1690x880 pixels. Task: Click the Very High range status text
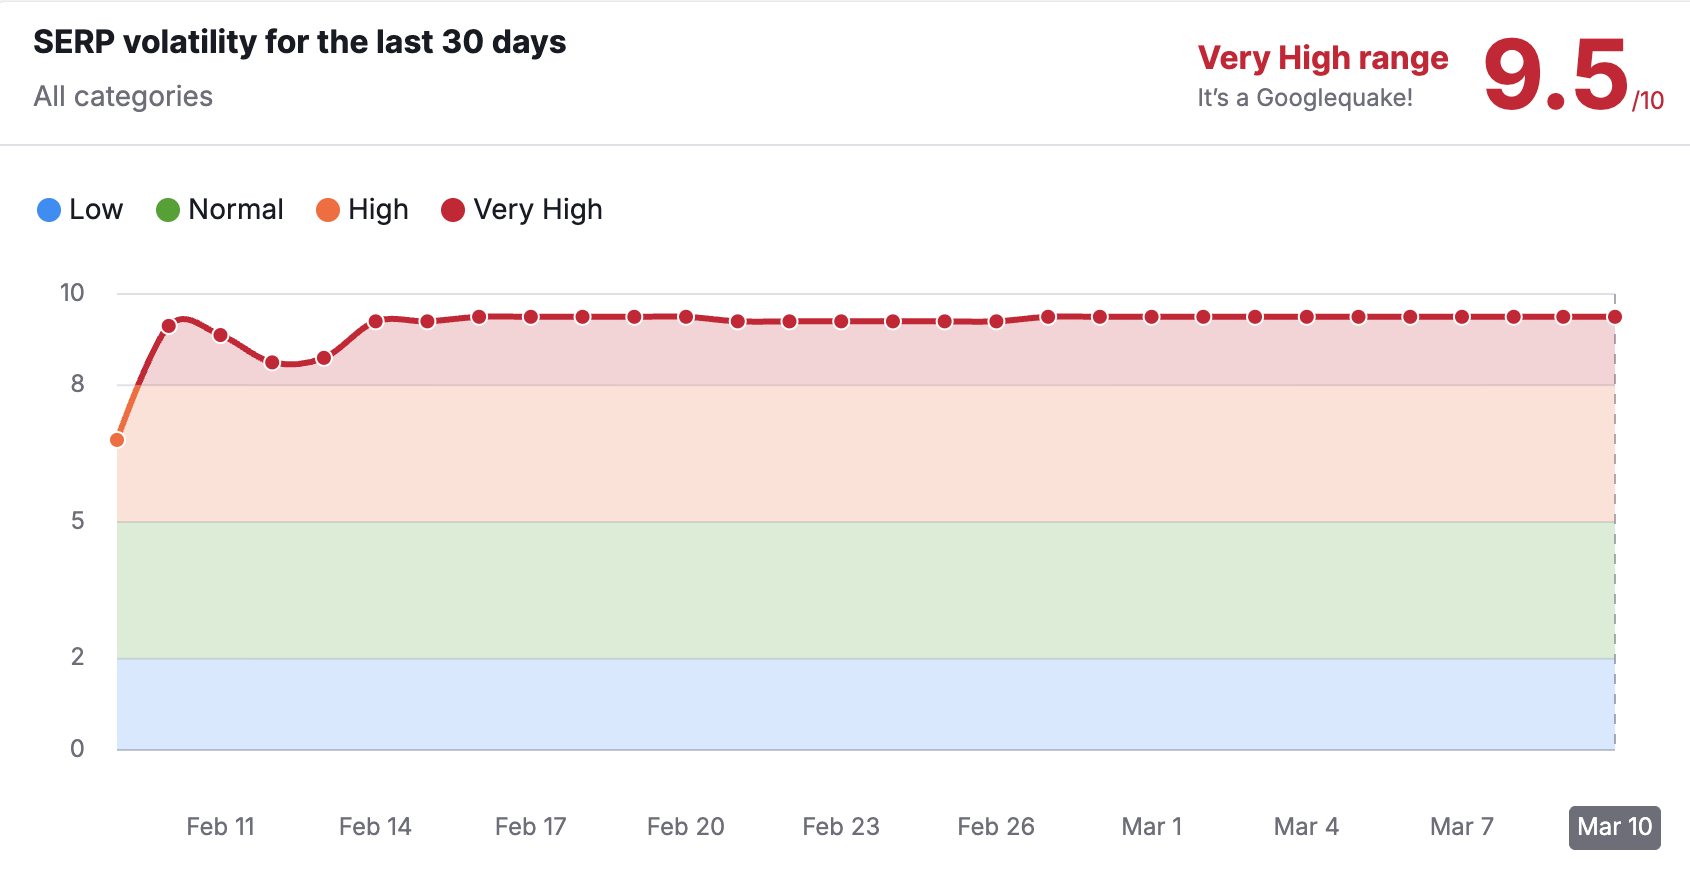point(1323,58)
